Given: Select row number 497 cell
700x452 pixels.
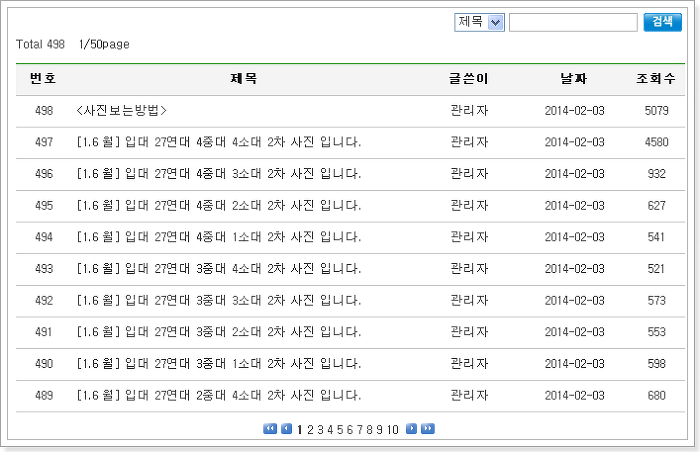Looking at the screenshot, I should click(44, 142).
